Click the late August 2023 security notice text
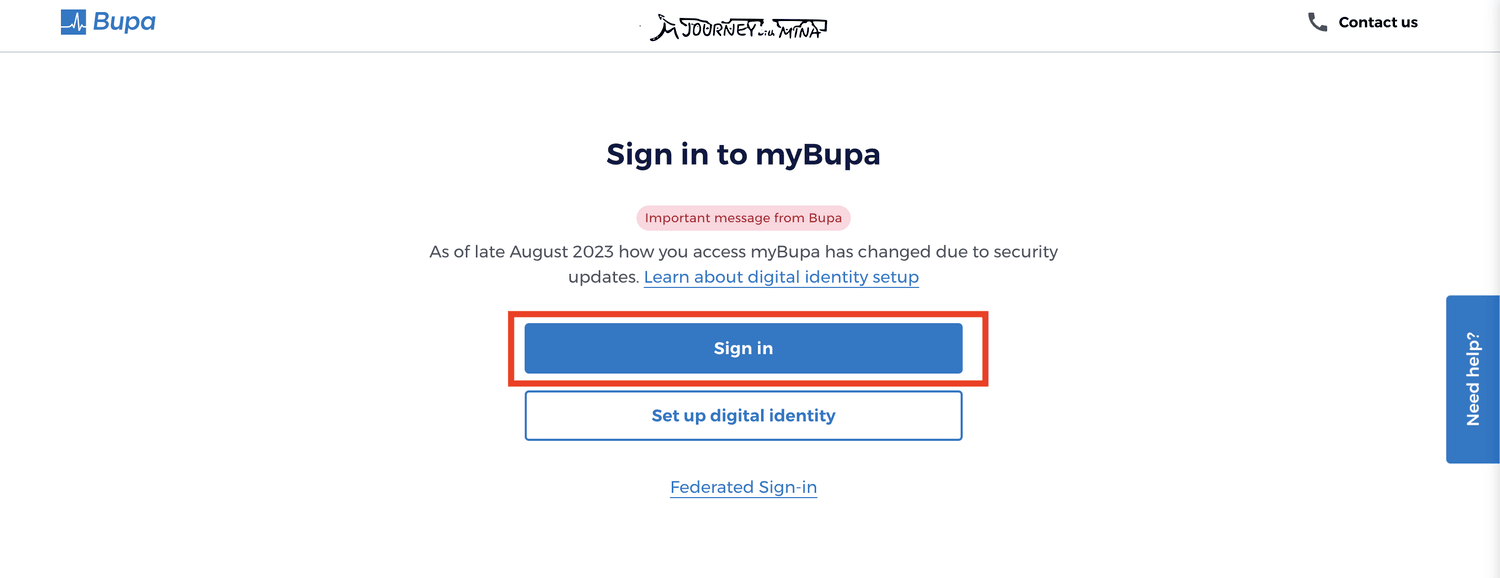Image resolution: width=1500 pixels, height=578 pixels. [x=743, y=264]
